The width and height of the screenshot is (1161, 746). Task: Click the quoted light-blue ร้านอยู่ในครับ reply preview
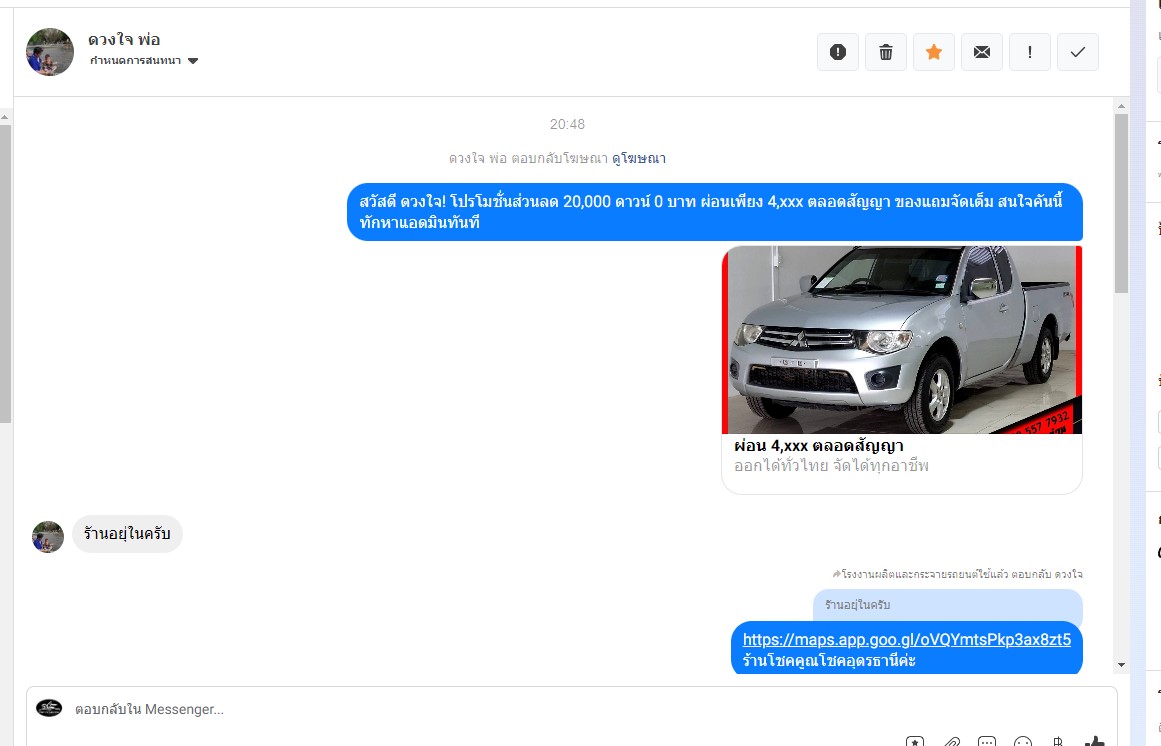948,605
